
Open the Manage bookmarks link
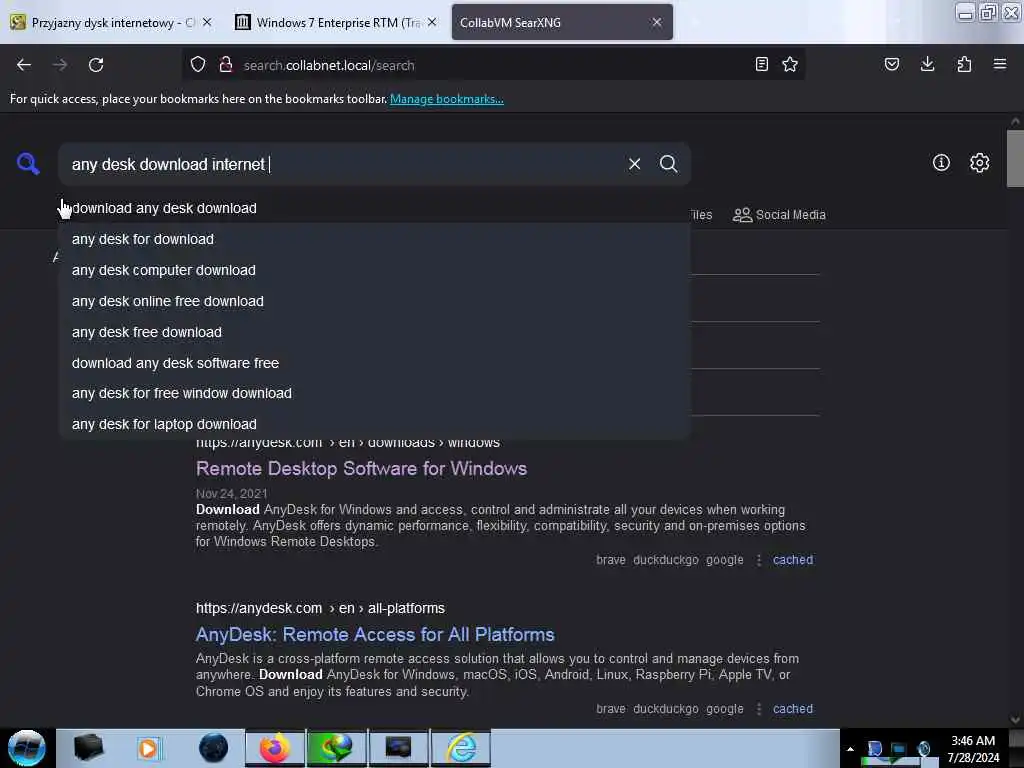(x=447, y=99)
